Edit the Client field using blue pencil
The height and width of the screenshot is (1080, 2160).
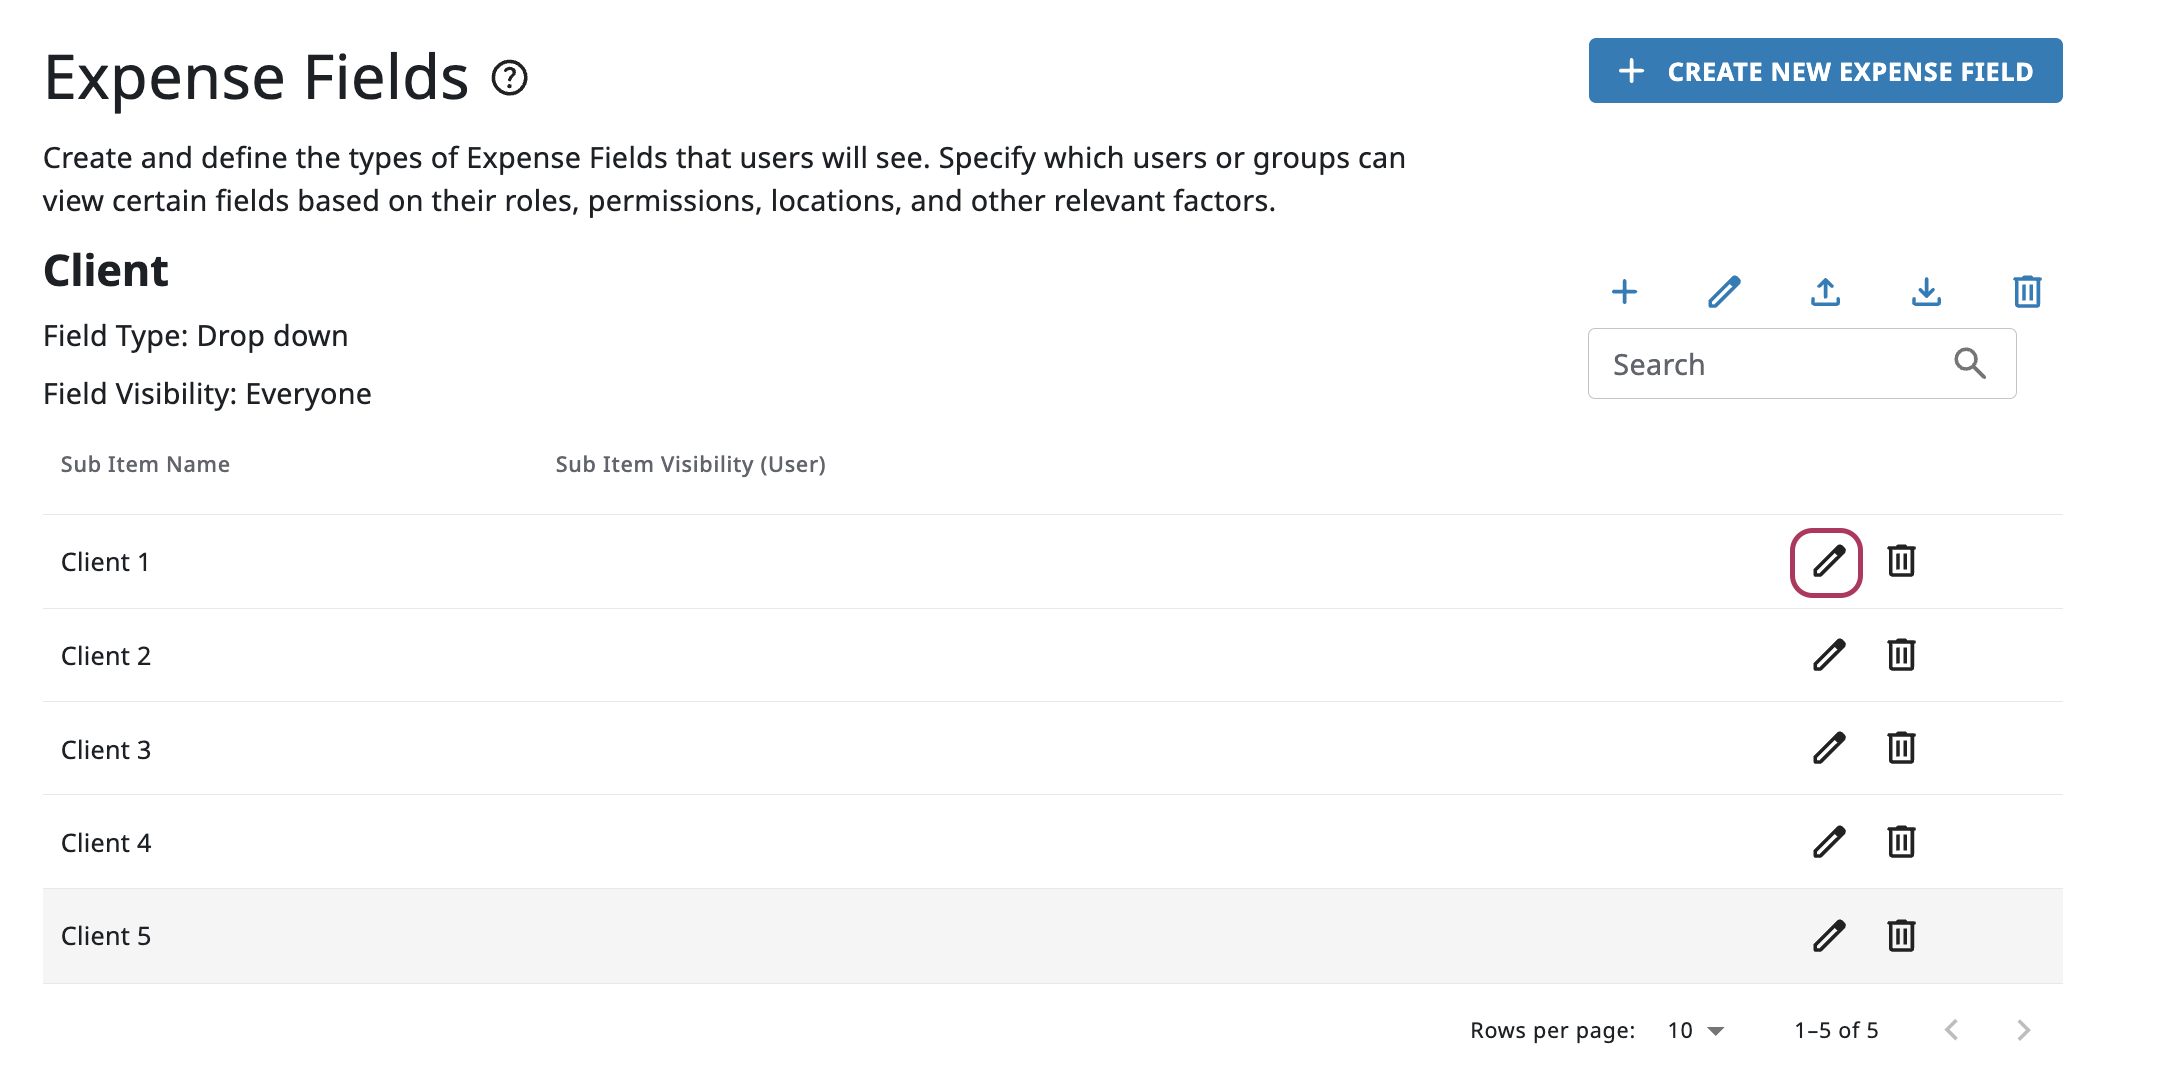pos(1725,292)
